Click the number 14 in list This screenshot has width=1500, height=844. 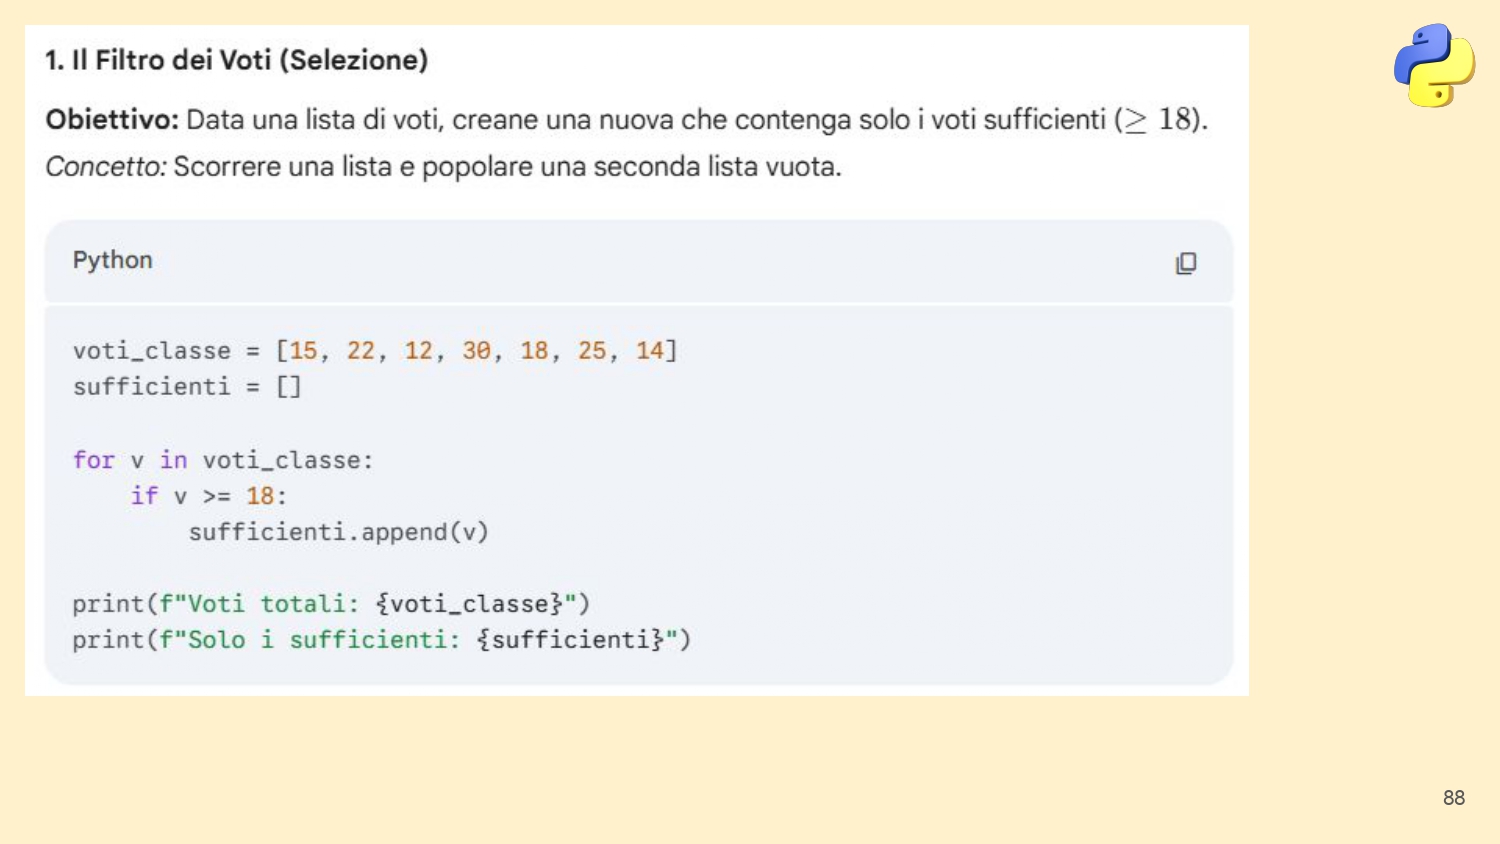coord(650,351)
